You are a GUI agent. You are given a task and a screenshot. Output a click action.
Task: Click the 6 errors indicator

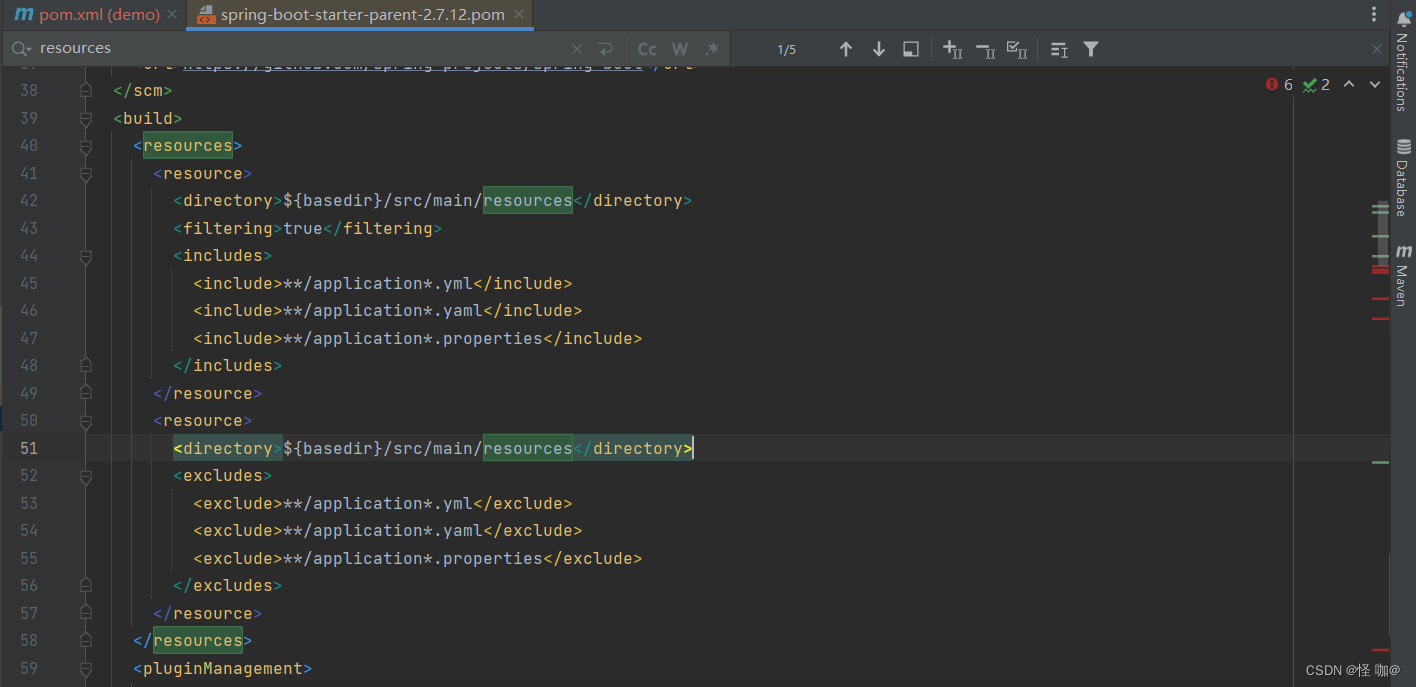pos(1279,85)
